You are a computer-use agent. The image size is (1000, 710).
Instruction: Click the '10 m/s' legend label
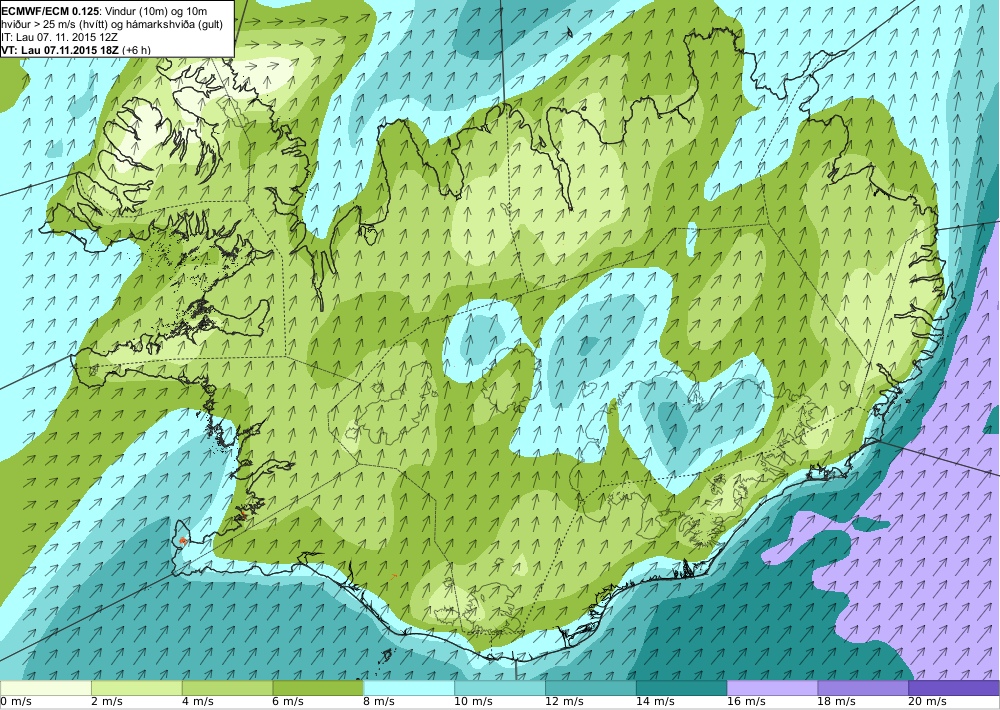pos(474,702)
